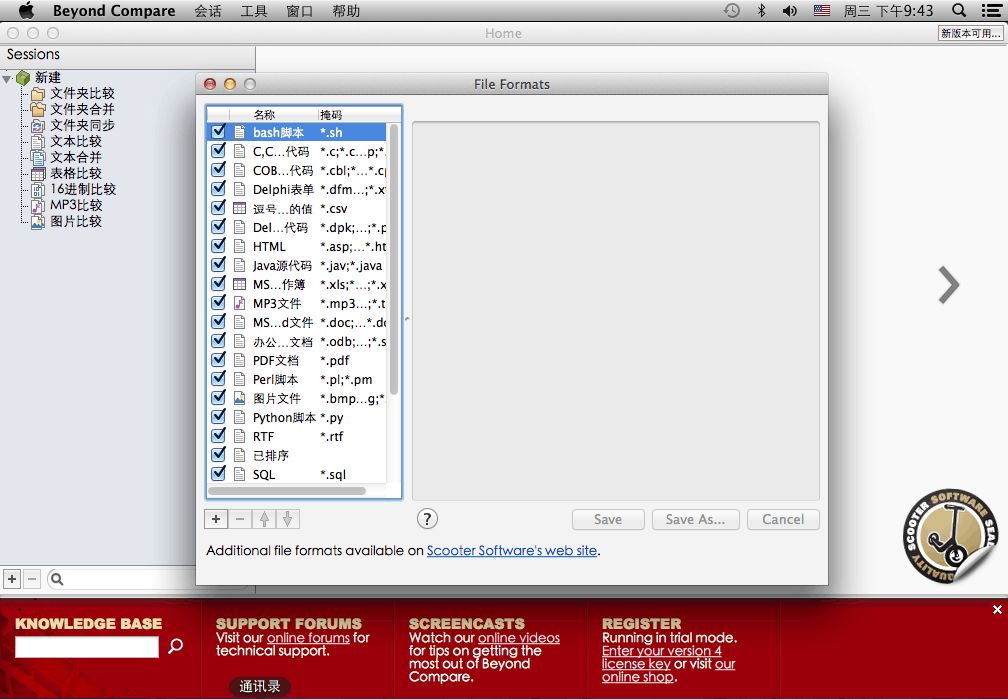This screenshot has height=699, width=1008.
Task: Open the 会话 menu
Action: point(208,11)
